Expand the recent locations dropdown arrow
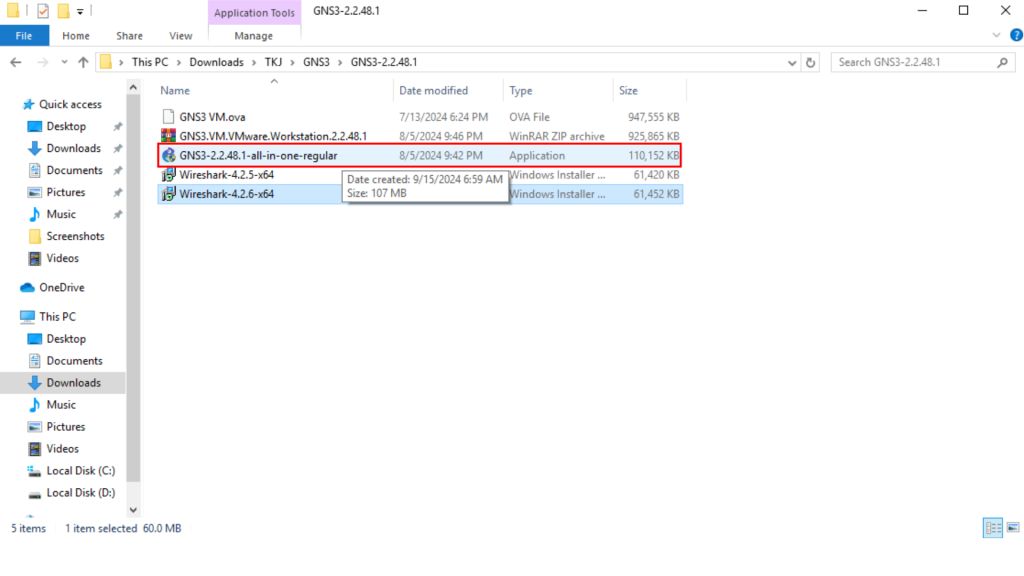The width and height of the screenshot is (1024, 576). click(63, 62)
